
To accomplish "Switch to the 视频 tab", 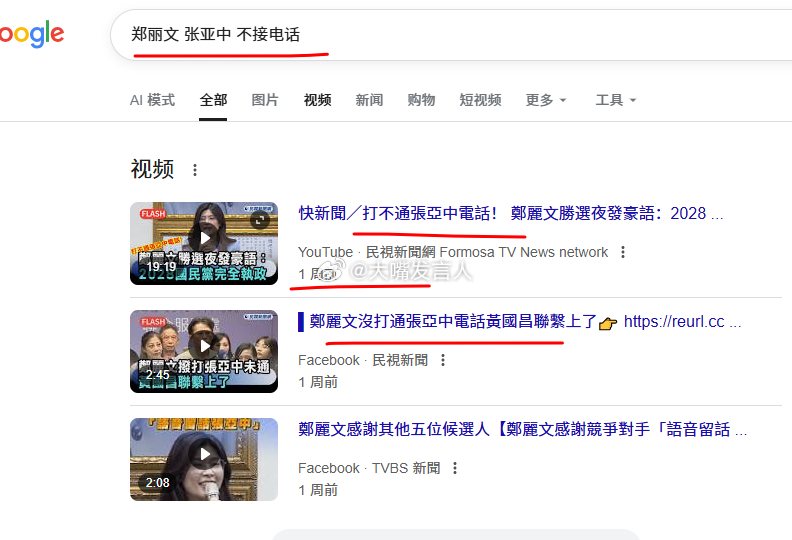I will 317,100.
